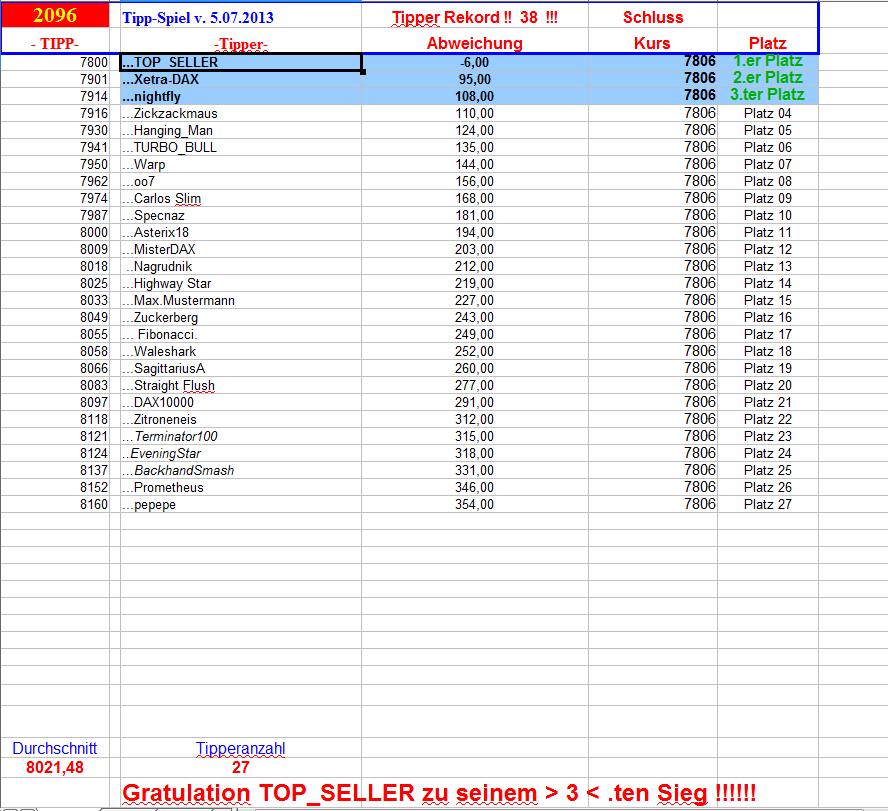Select the SagittariusA cell
The height and width of the screenshot is (811, 888).
point(241,368)
